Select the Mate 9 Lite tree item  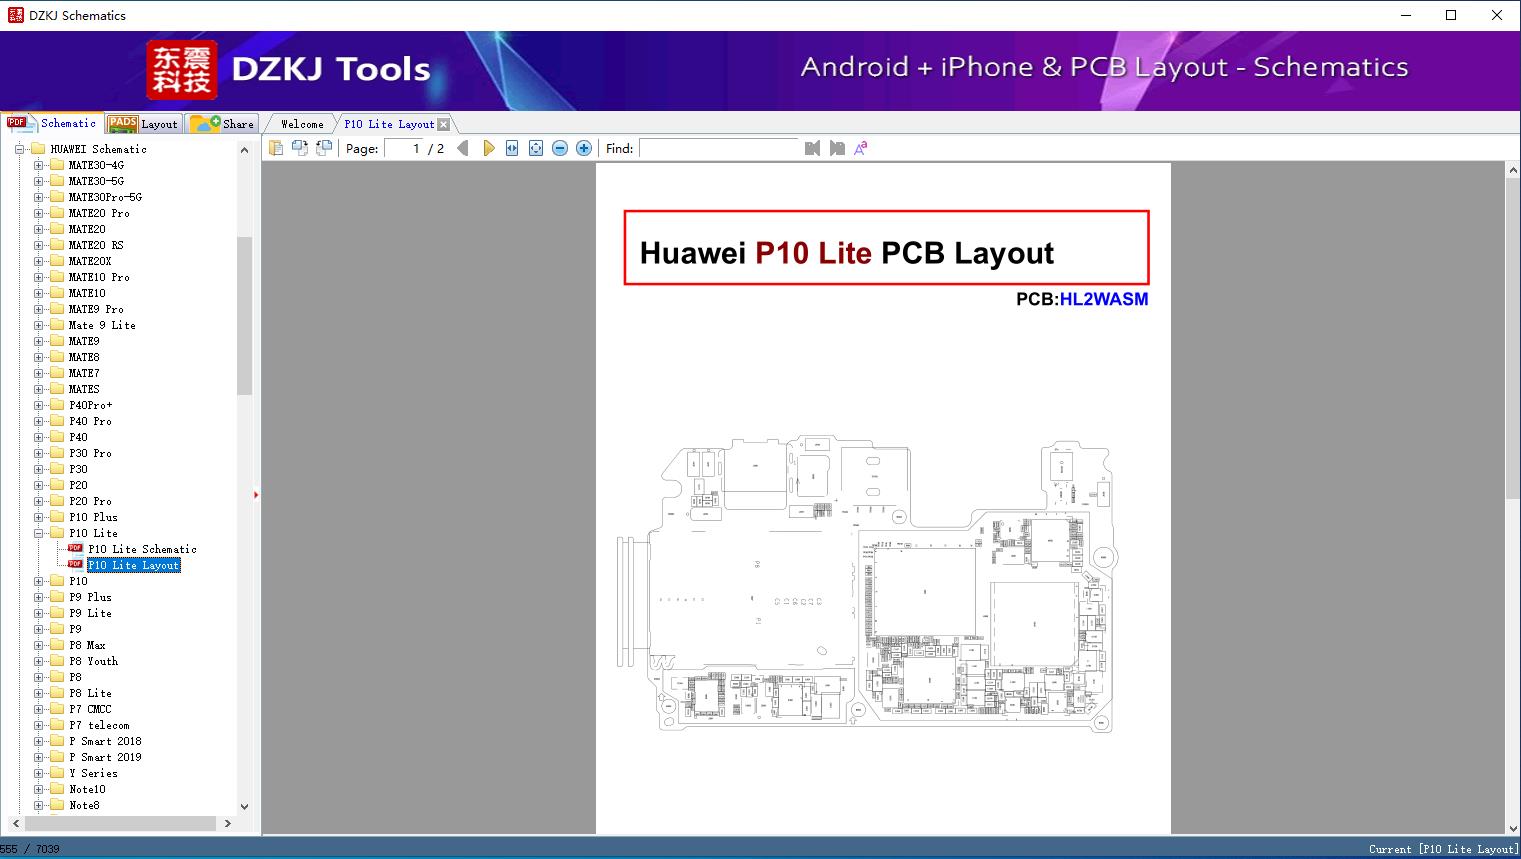(x=102, y=325)
